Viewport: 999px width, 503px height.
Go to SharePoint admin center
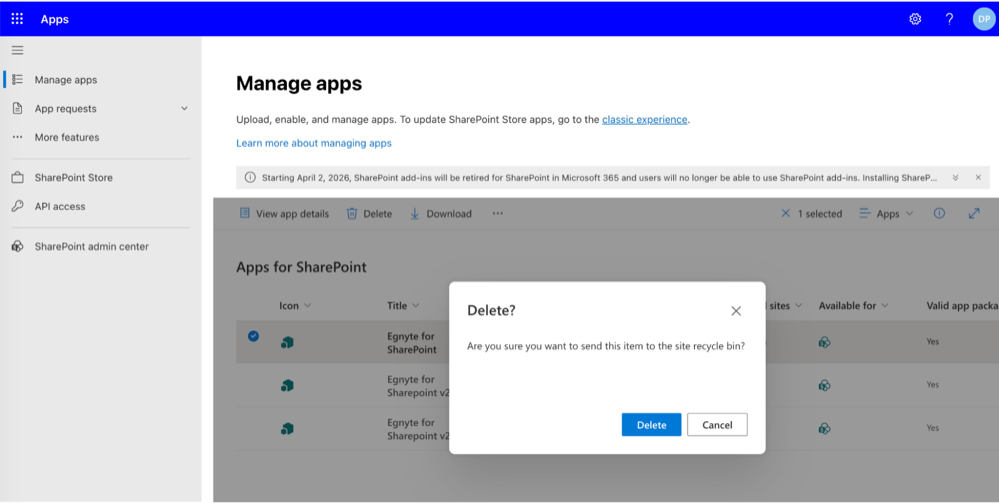(x=92, y=247)
